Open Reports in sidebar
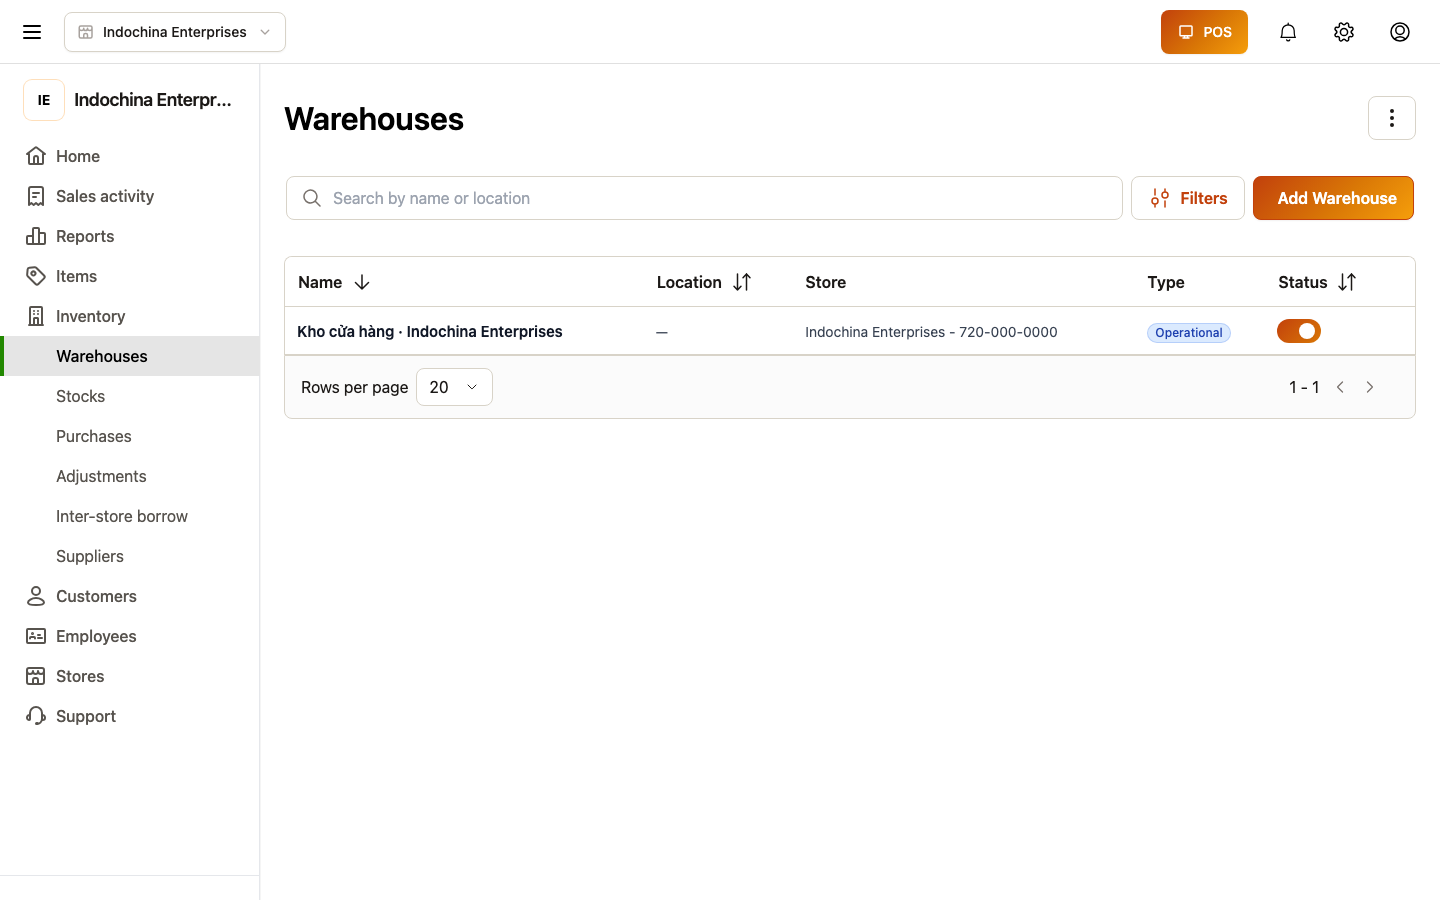Image resolution: width=1440 pixels, height=900 pixels. point(130,236)
